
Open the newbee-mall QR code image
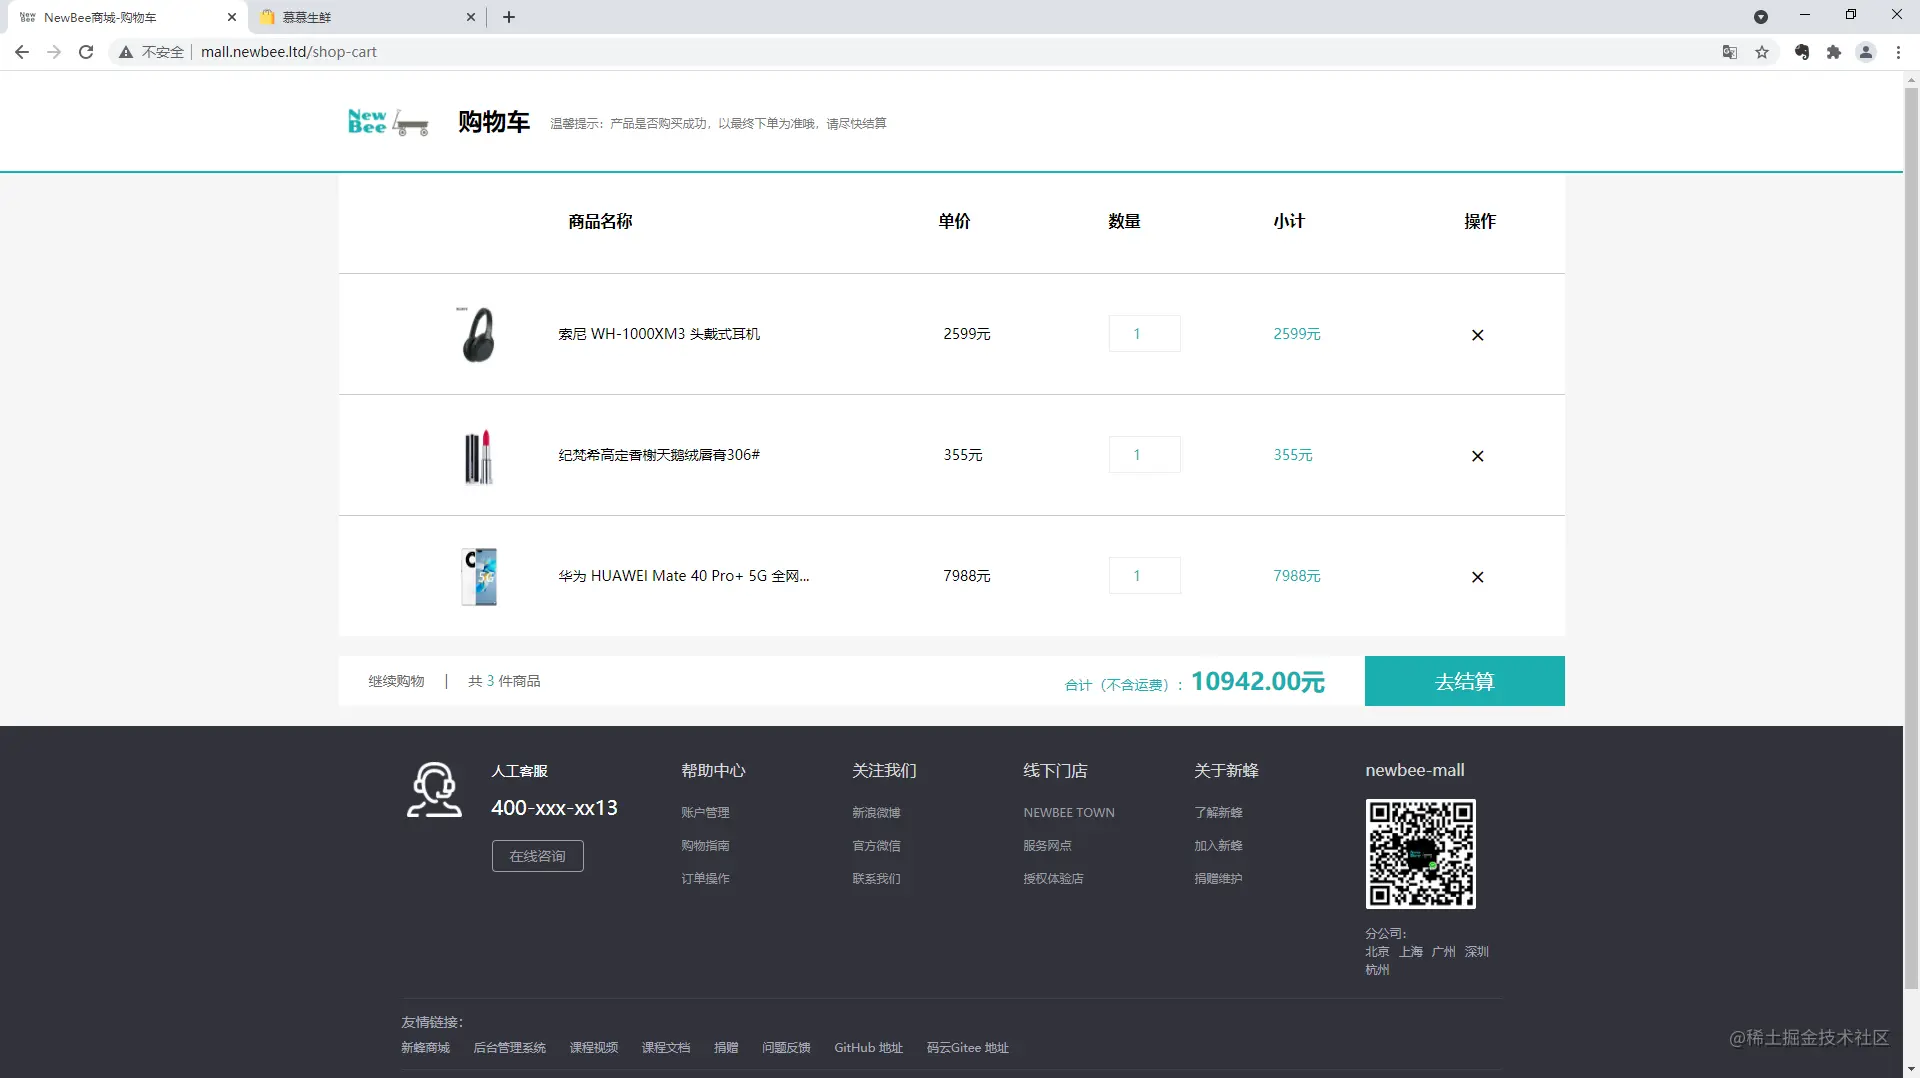point(1420,853)
